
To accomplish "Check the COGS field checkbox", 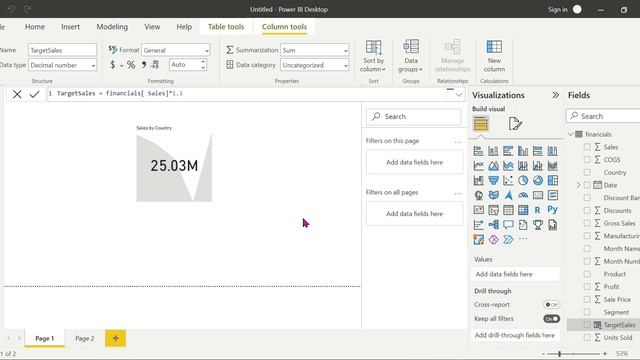I will pos(587,160).
